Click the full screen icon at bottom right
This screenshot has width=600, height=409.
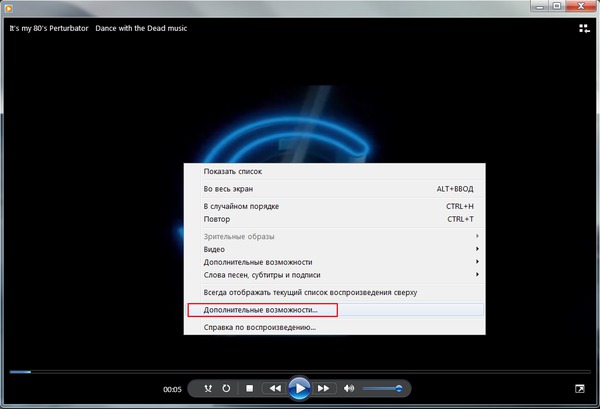pyautogui.click(x=580, y=388)
